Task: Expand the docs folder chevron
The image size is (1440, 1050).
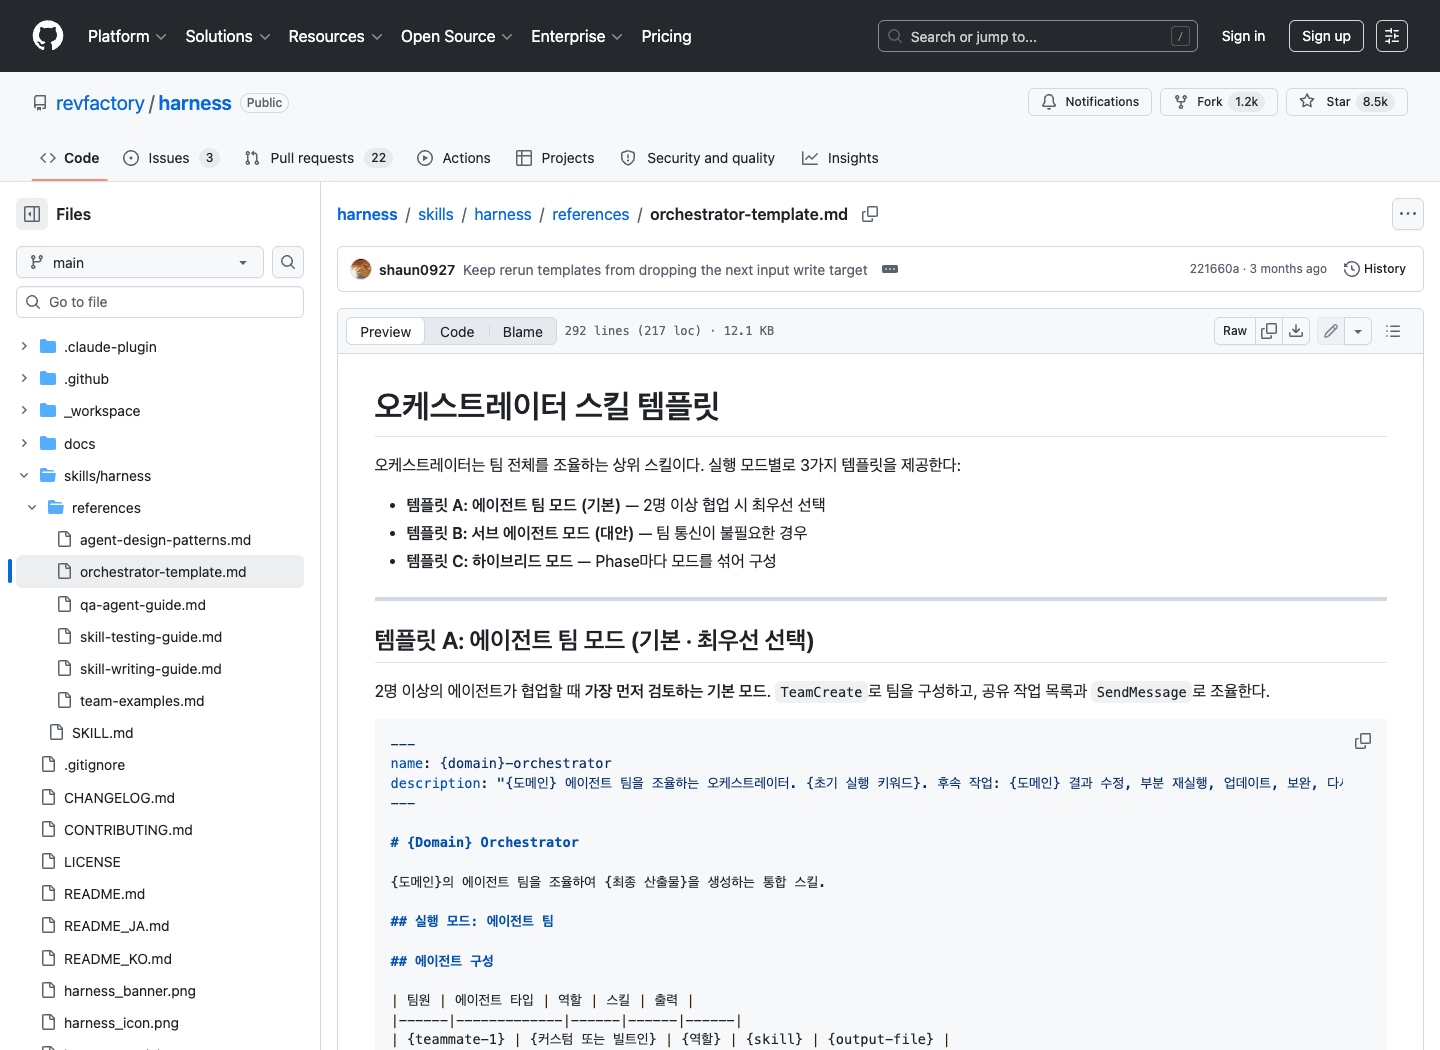Action: tap(24, 444)
